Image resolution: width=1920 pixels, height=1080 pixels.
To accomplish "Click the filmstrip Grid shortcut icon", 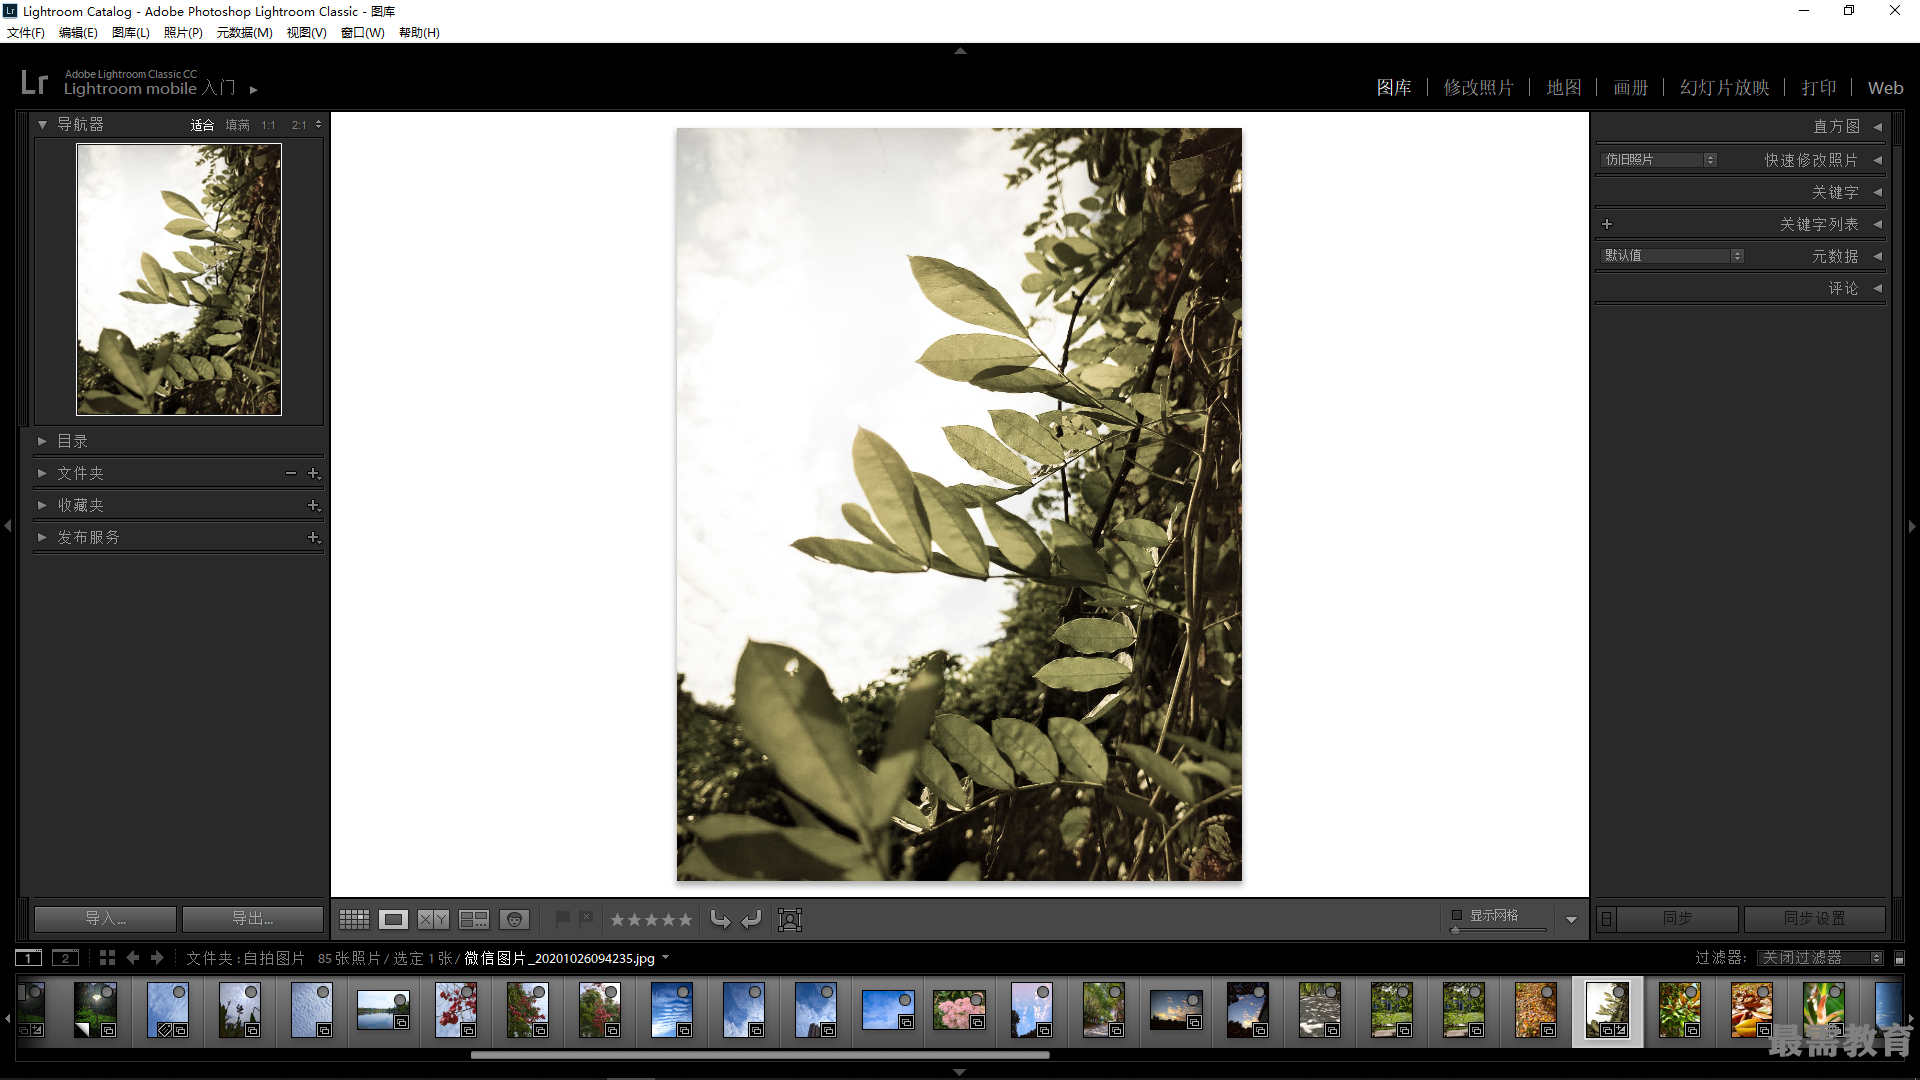I will (x=107, y=958).
